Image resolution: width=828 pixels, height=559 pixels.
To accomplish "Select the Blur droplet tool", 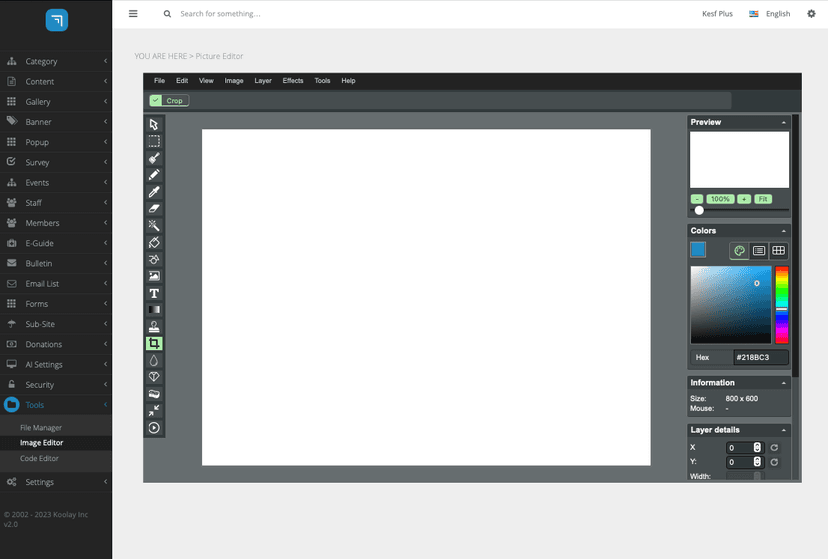I will 154,361.
